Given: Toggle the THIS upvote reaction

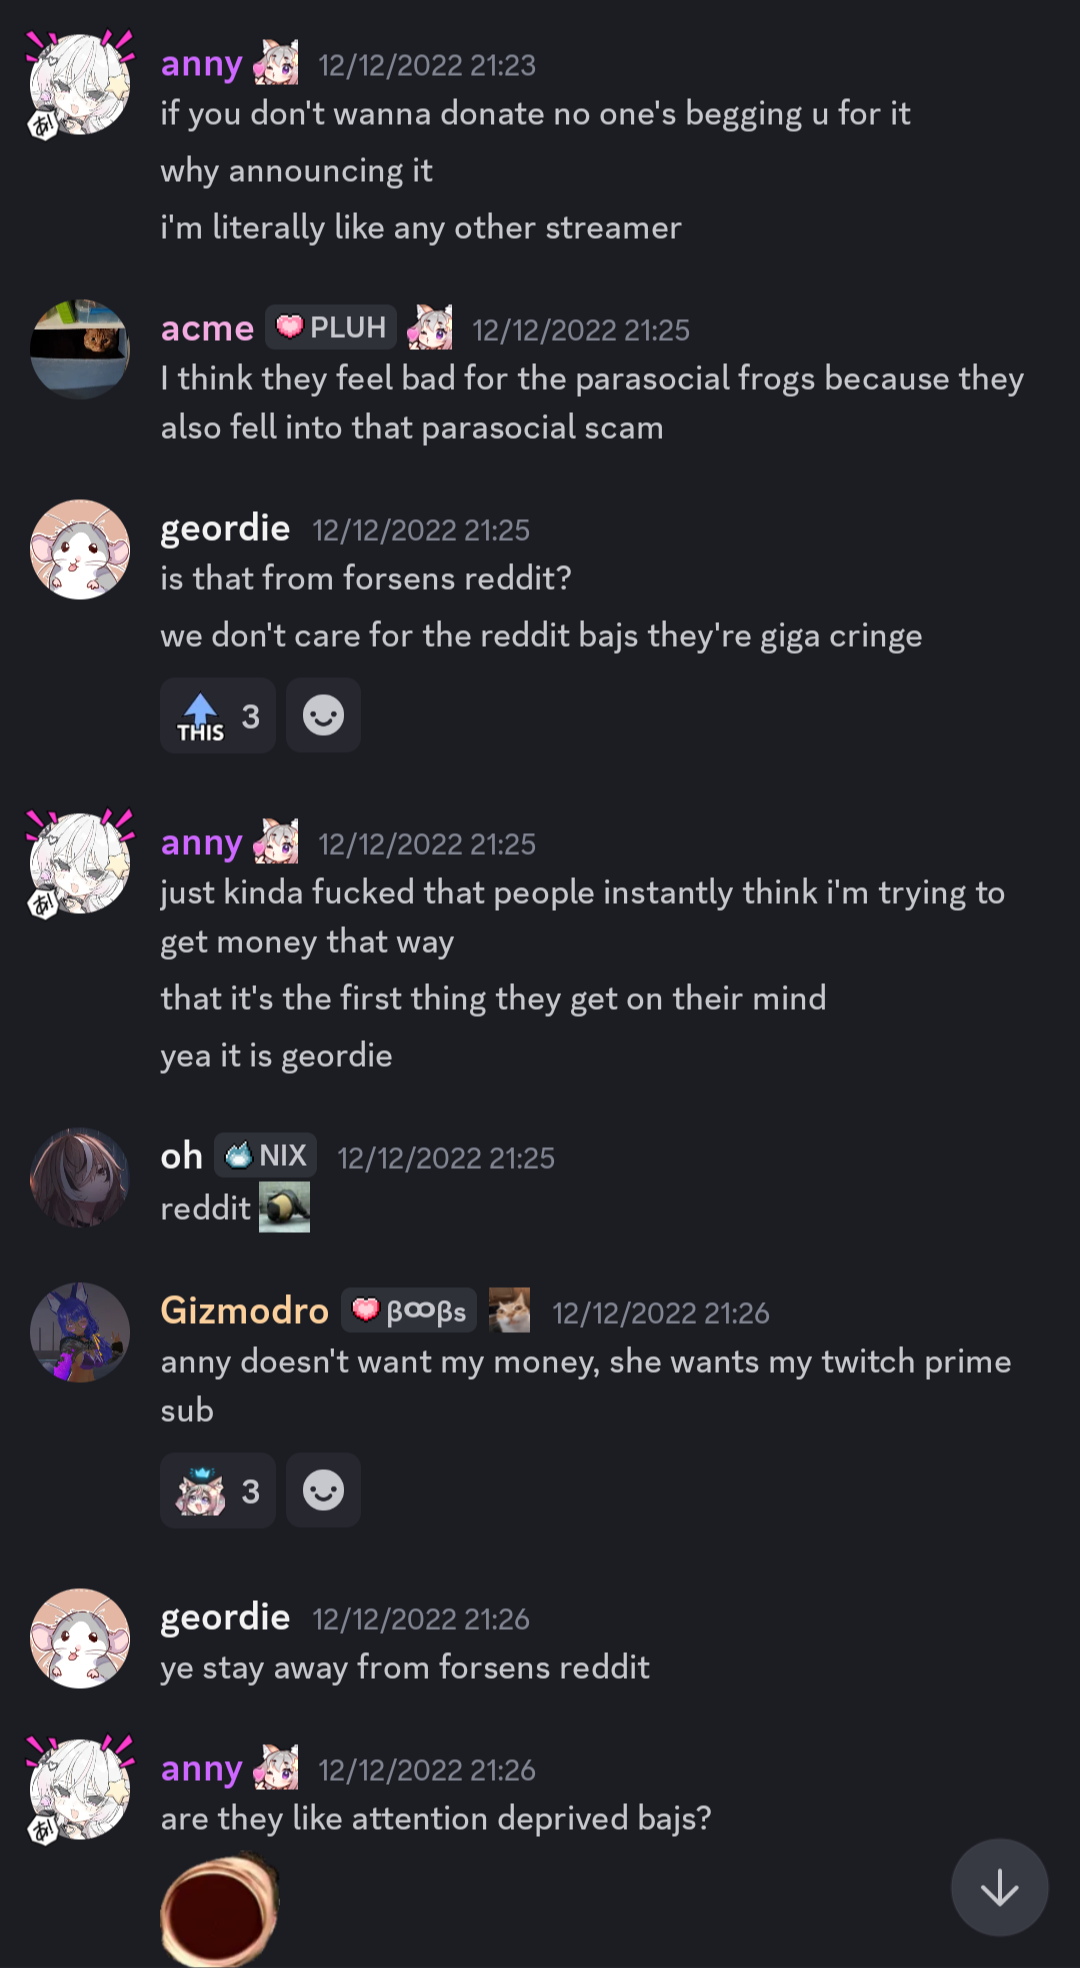Looking at the screenshot, I should 218,716.
